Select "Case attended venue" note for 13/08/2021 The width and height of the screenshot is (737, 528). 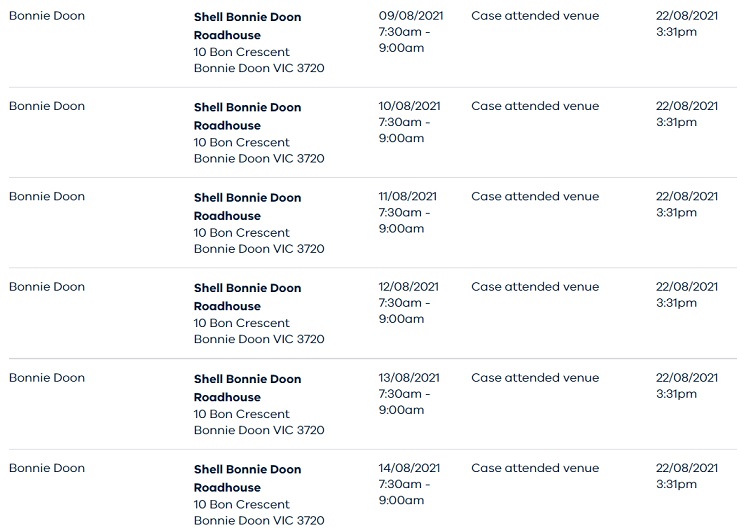click(x=535, y=377)
